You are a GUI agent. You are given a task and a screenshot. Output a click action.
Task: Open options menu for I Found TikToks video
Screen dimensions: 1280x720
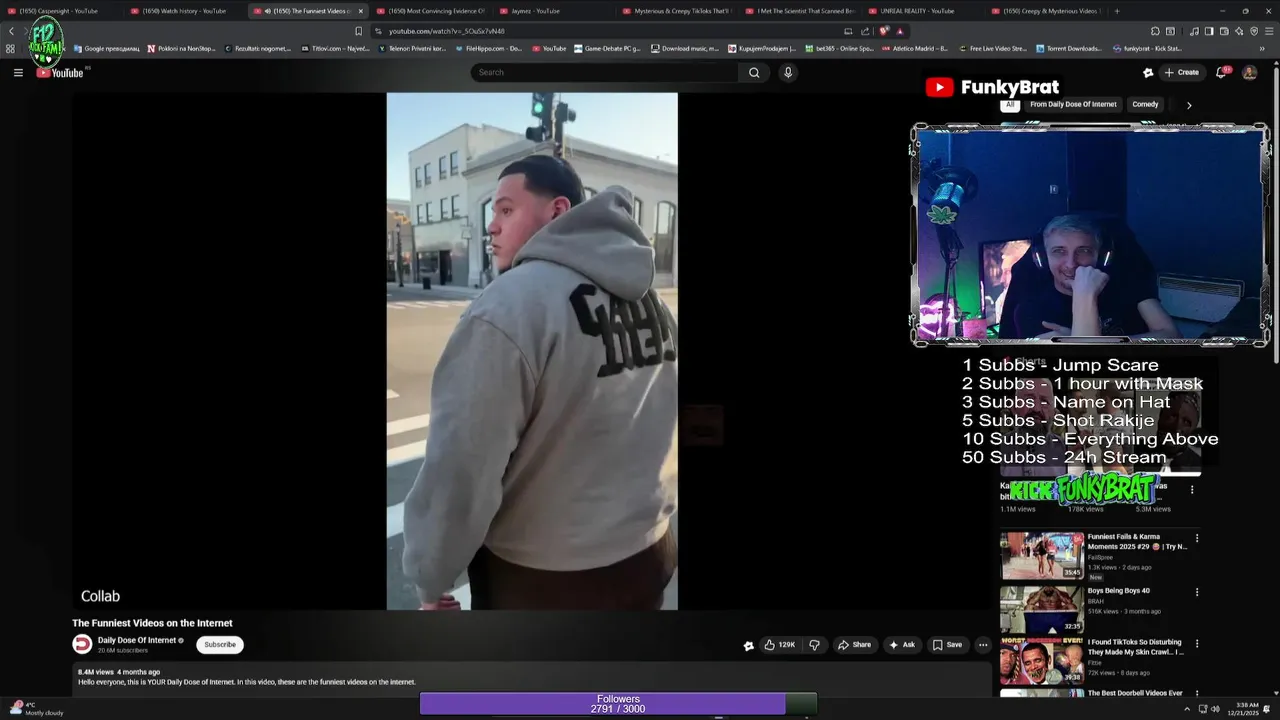click(1196, 644)
